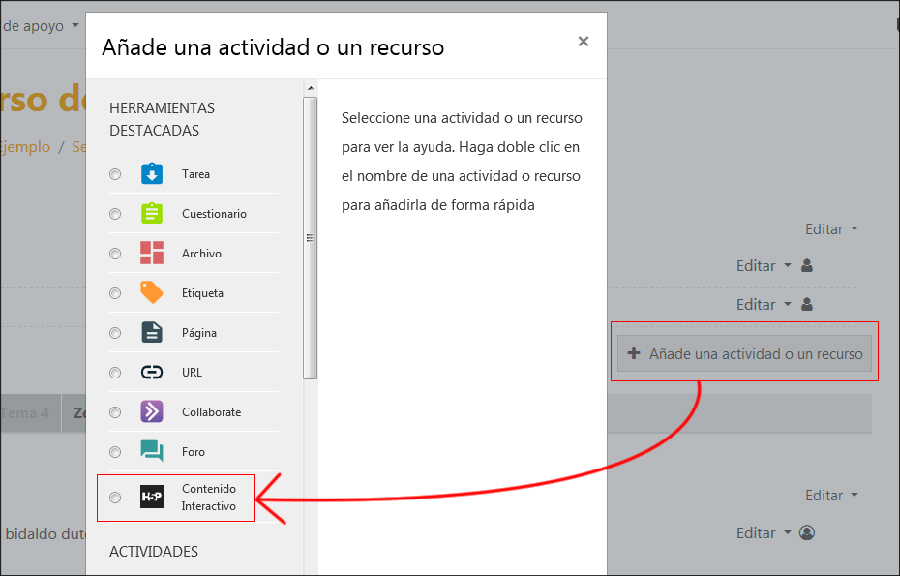900x576 pixels.
Task: Click the Página document icon
Action: click(x=151, y=333)
